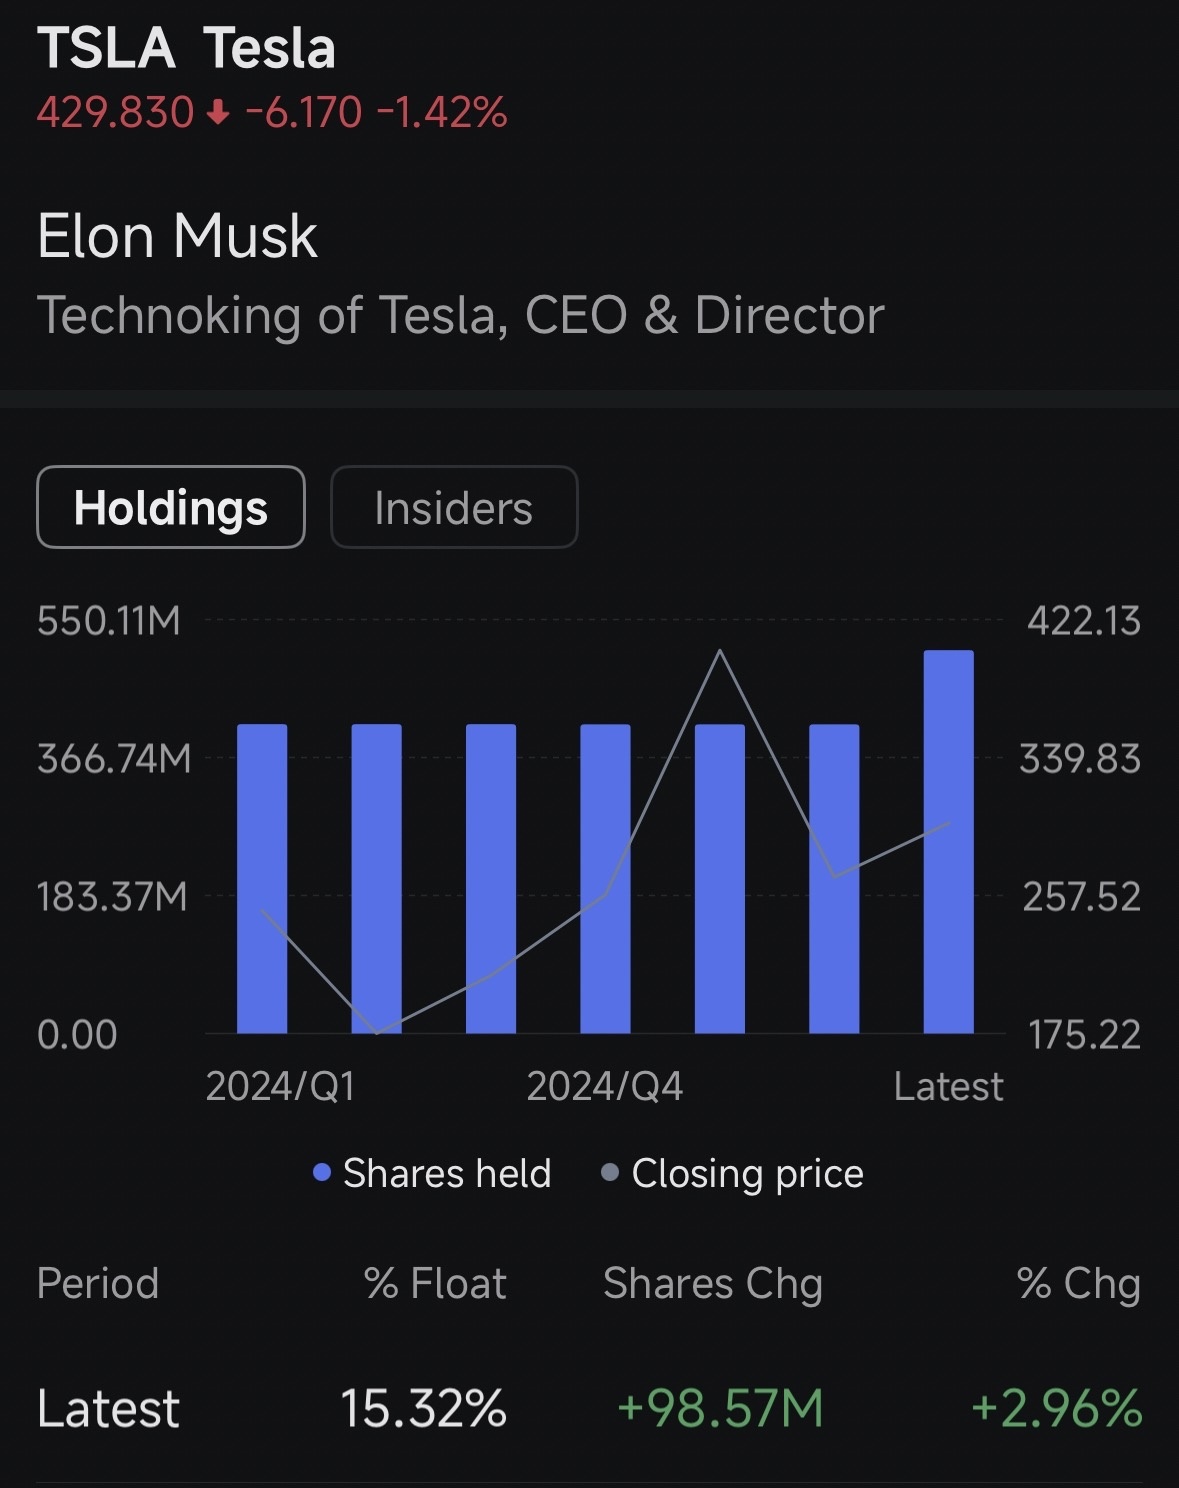Click the +98.57M Shares Chg value
This screenshot has width=1179, height=1488.
coord(720,1407)
